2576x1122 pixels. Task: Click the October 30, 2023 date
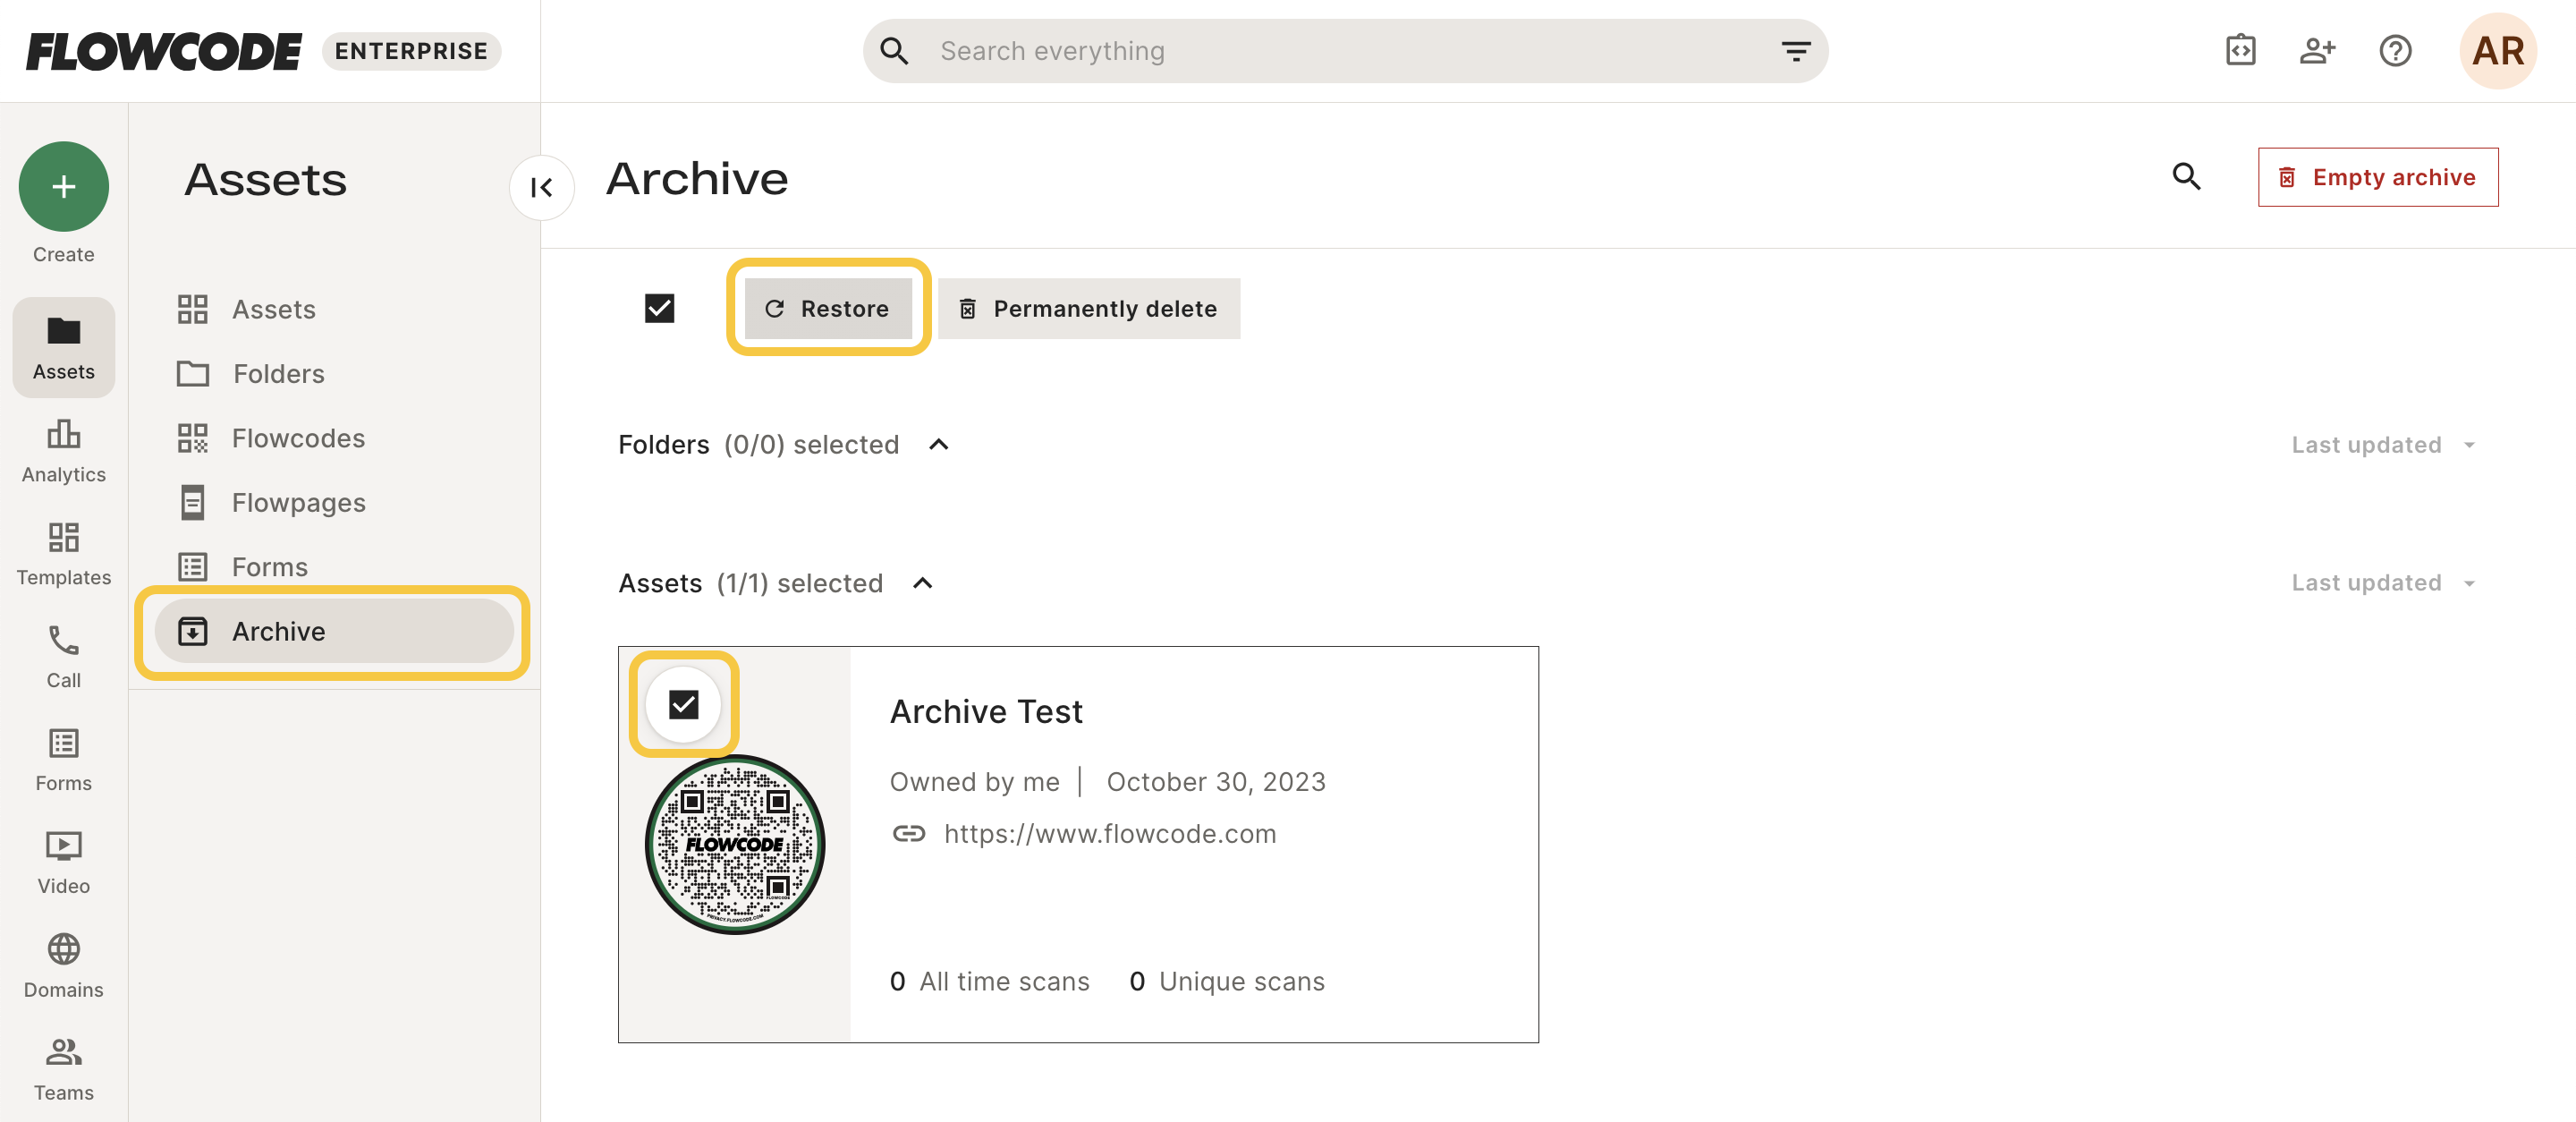click(x=1216, y=781)
